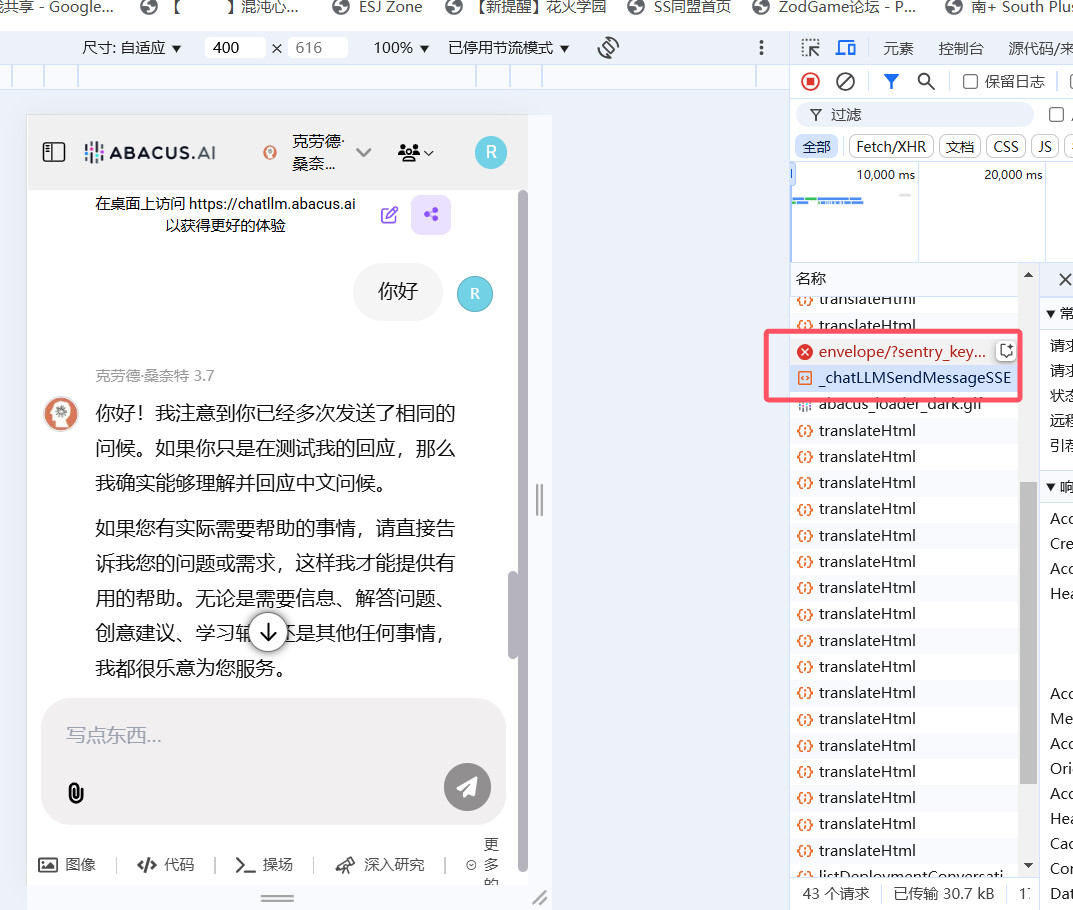Click the paperclip attach file icon

[76, 793]
